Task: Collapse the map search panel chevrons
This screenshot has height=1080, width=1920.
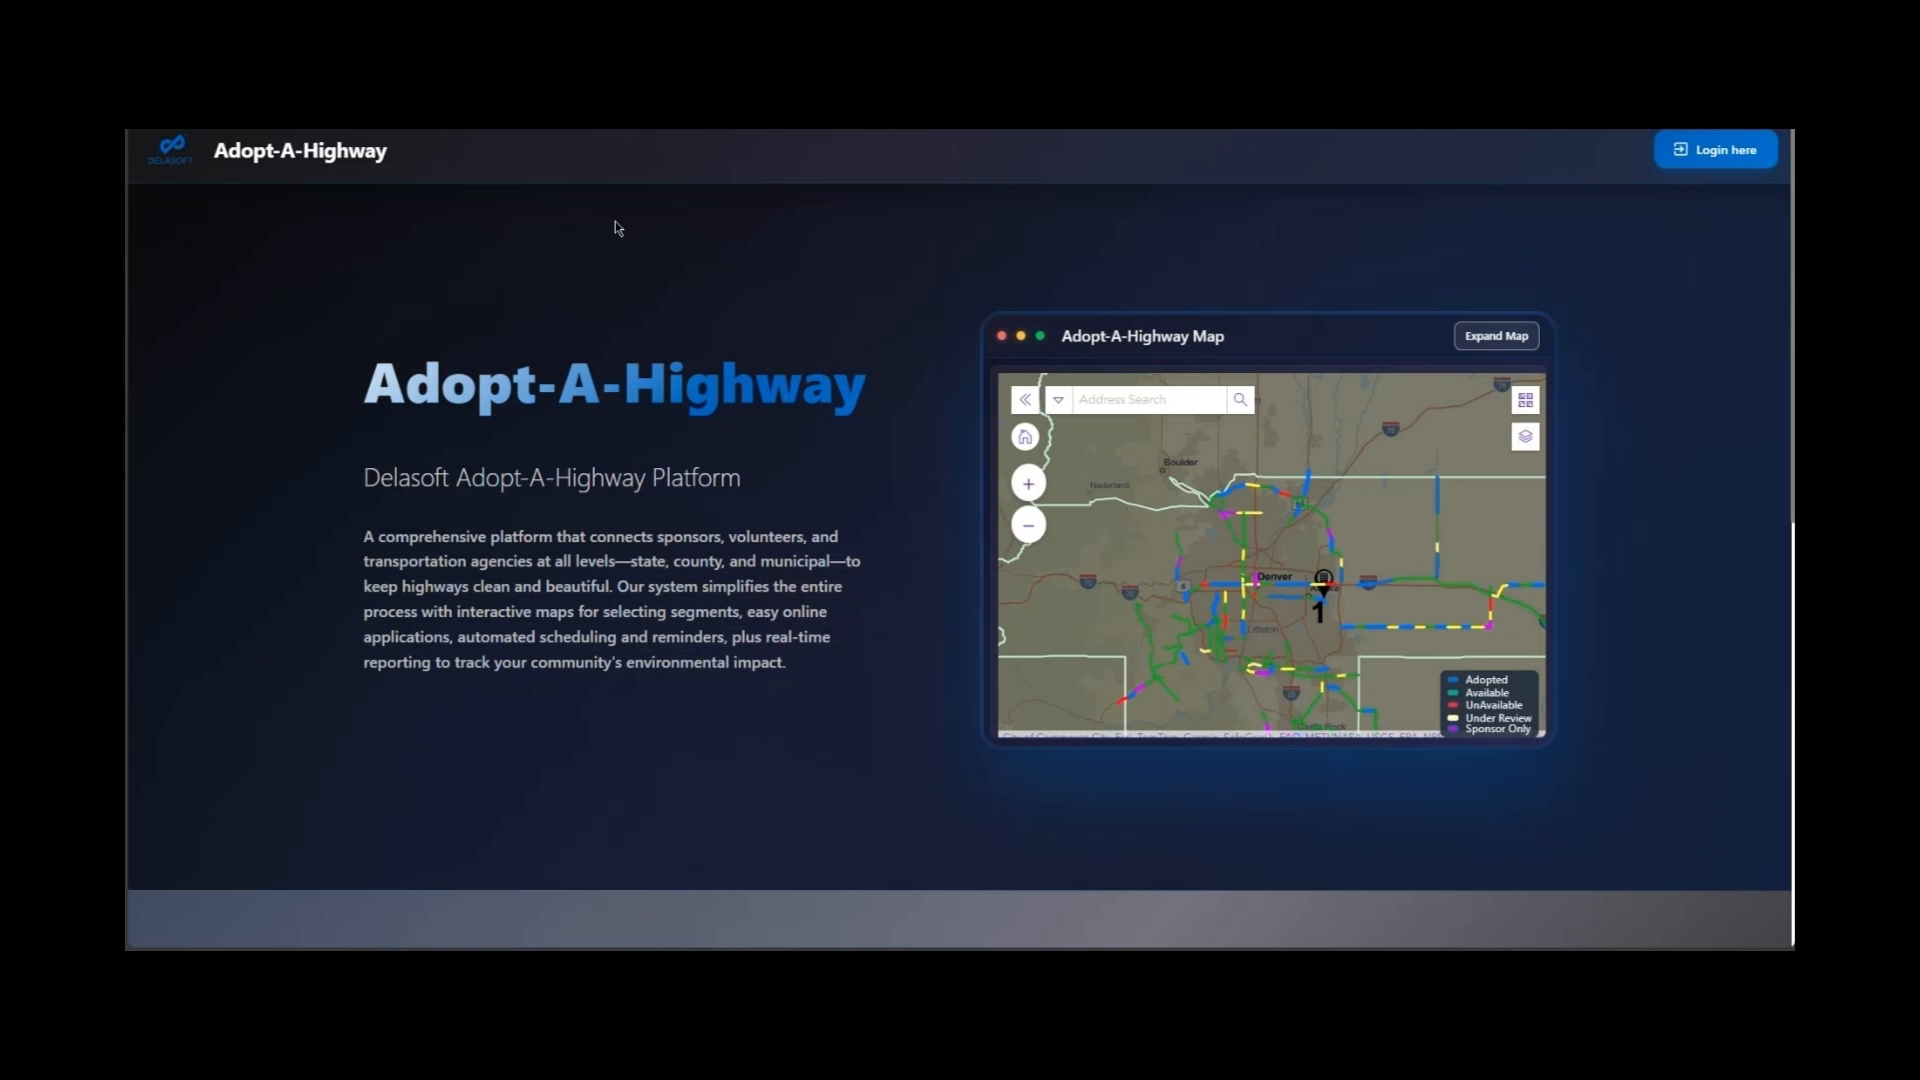Action: [x=1025, y=400]
